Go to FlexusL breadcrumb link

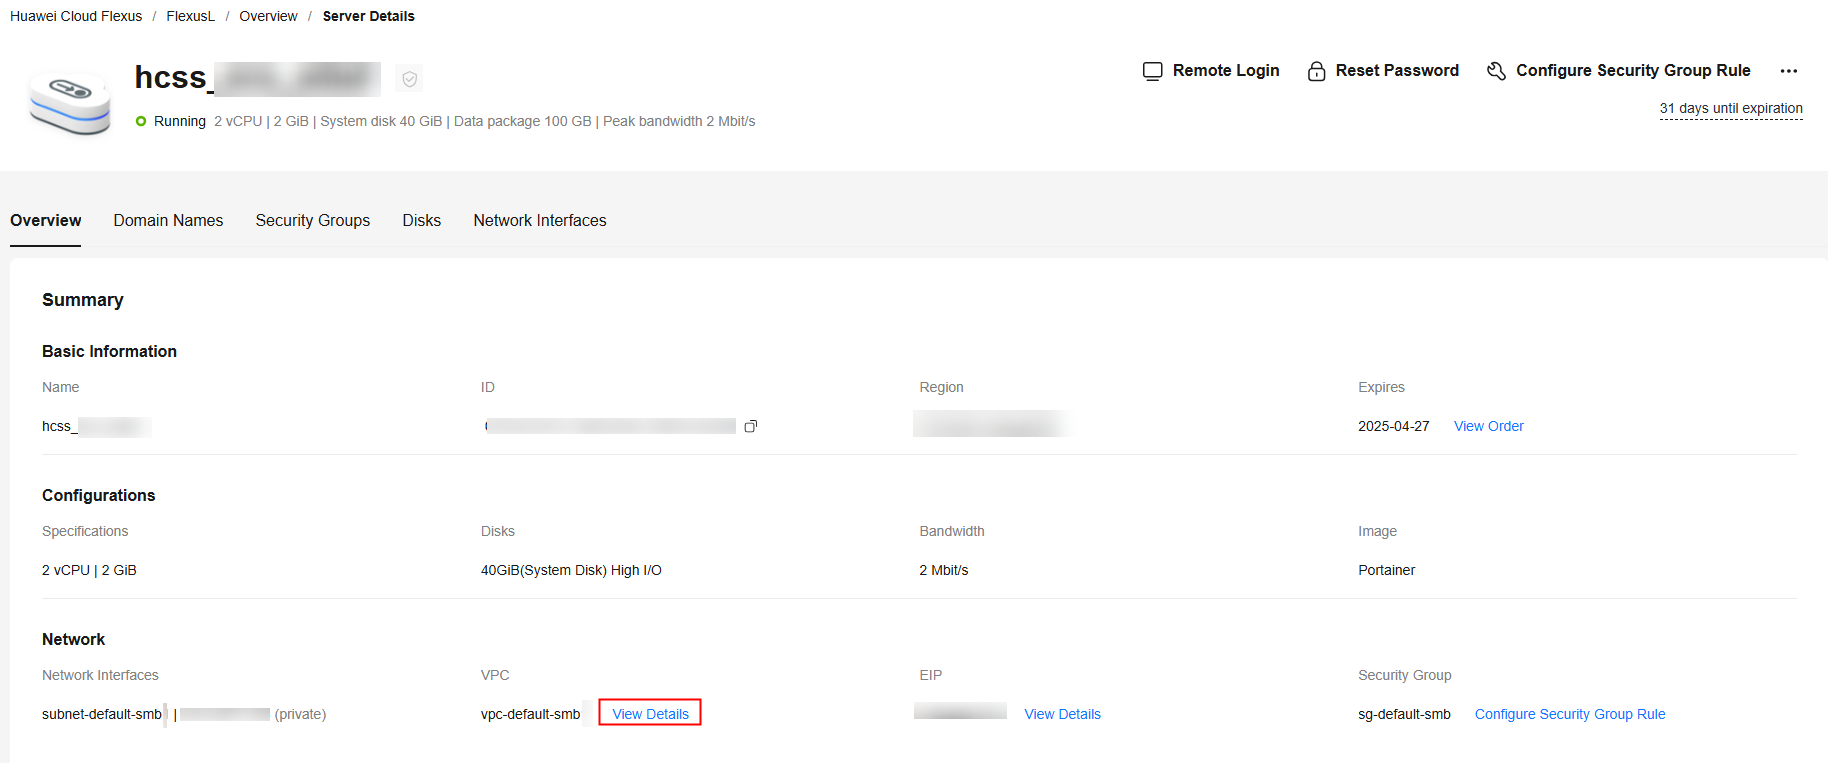point(190,16)
